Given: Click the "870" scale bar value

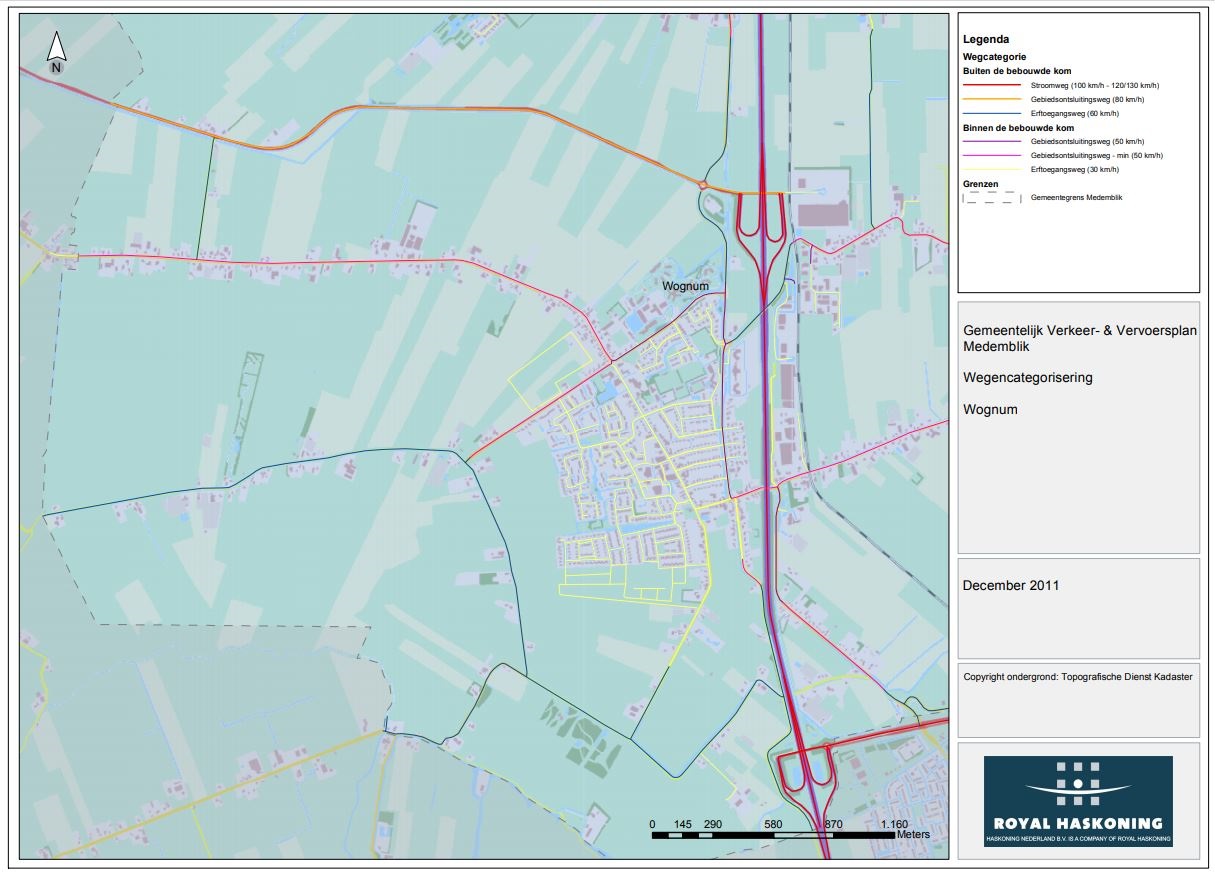Looking at the screenshot, I should point(834,824).
